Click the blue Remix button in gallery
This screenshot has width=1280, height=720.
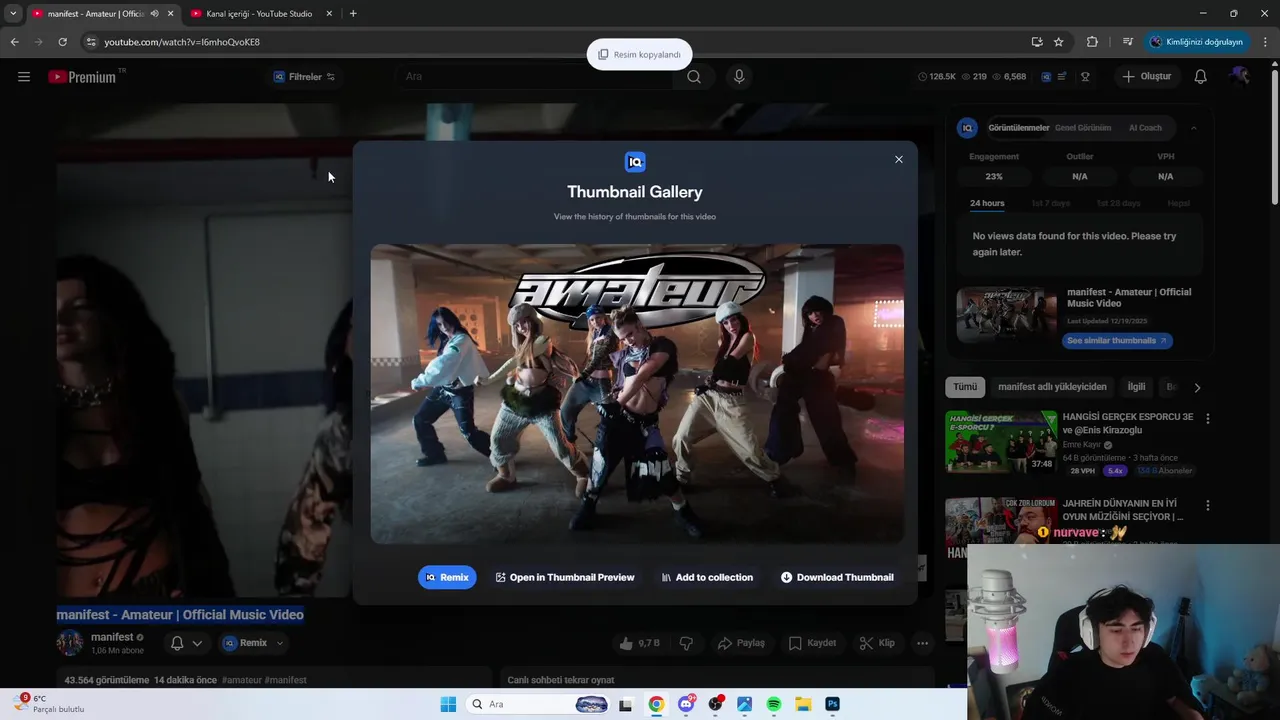[x=447, y=577]
